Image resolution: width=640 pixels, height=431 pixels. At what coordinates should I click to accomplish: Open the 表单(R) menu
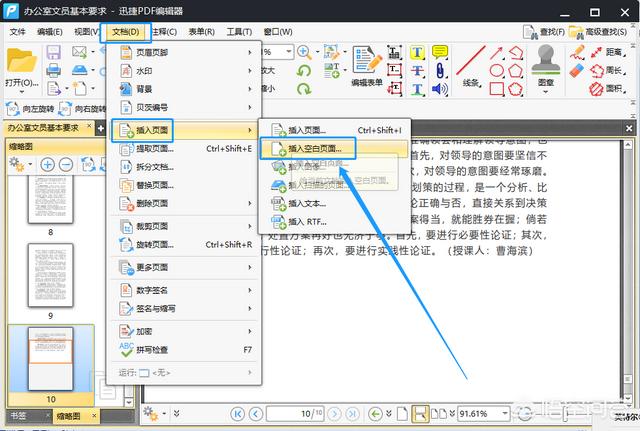(202, 32)
